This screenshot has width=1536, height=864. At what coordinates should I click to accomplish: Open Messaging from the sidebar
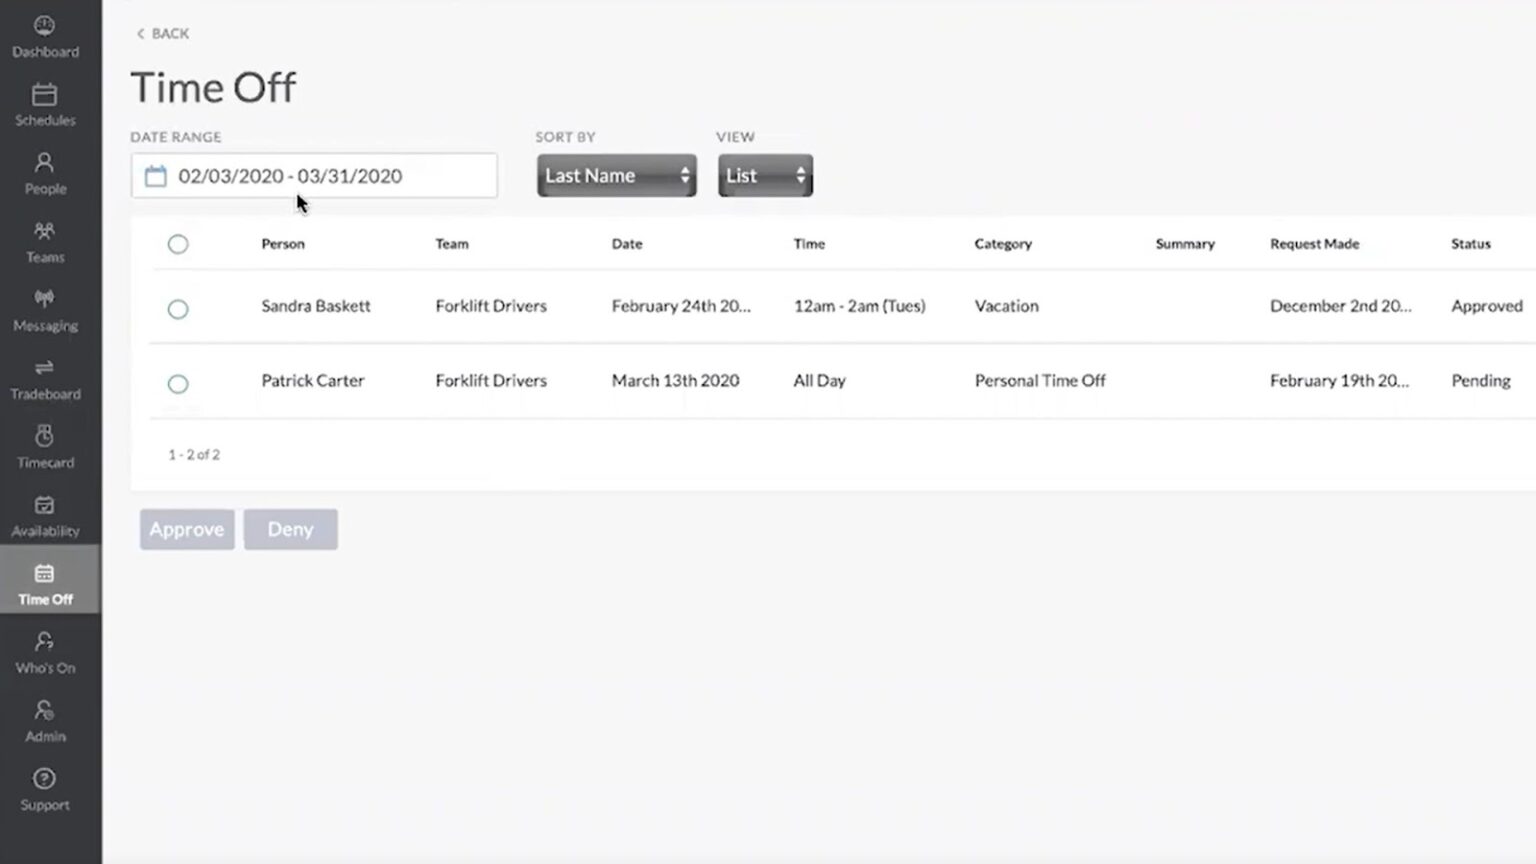click(x=44, y=300)
